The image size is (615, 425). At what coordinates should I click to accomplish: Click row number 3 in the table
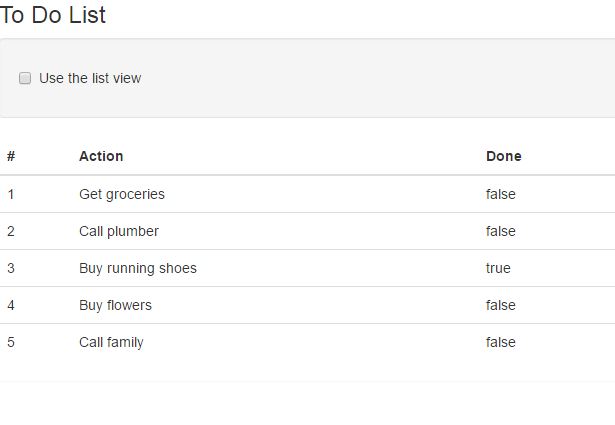11,268
